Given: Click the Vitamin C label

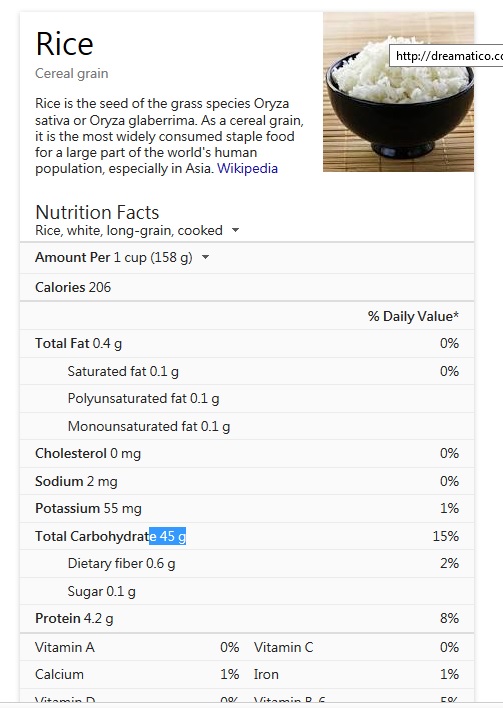Looking at the screenshot, I should pos(284,647).
